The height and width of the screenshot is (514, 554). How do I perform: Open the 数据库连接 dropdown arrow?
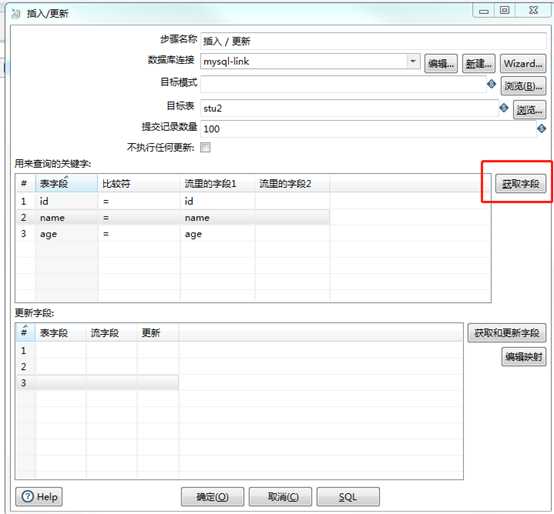(x=412, y=61)
